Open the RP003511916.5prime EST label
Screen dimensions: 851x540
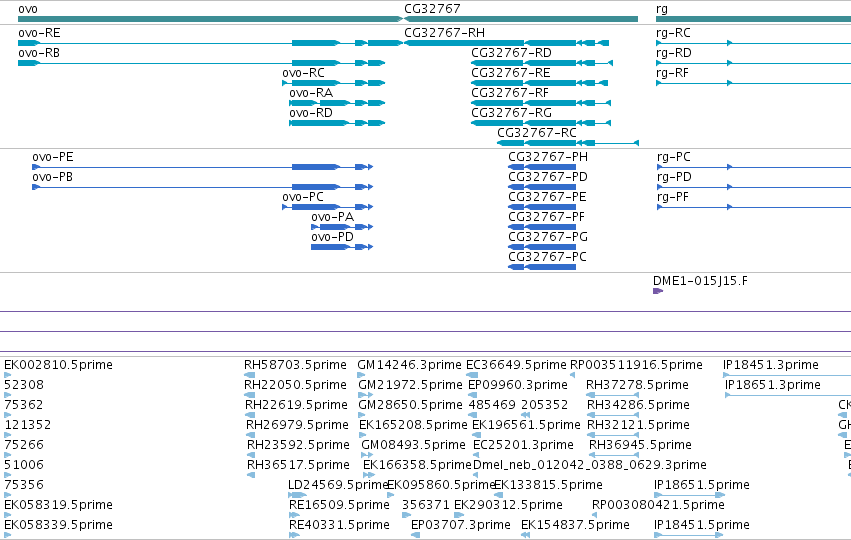click(637, 365)
